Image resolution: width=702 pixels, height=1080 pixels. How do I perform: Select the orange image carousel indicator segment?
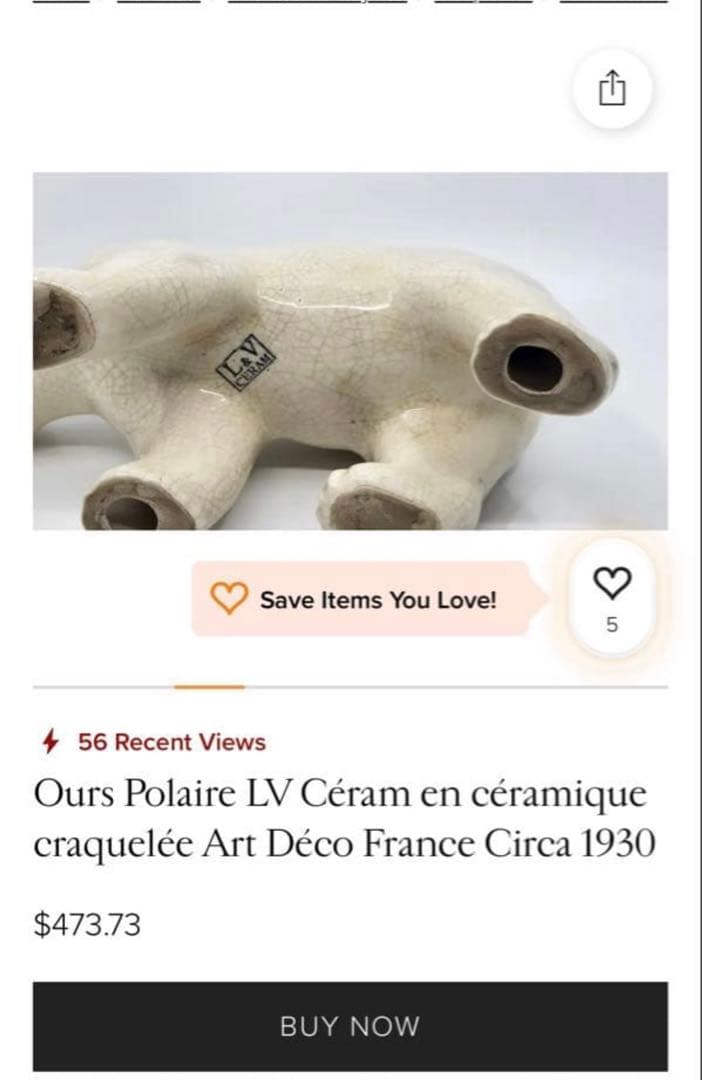click(209, 687)
